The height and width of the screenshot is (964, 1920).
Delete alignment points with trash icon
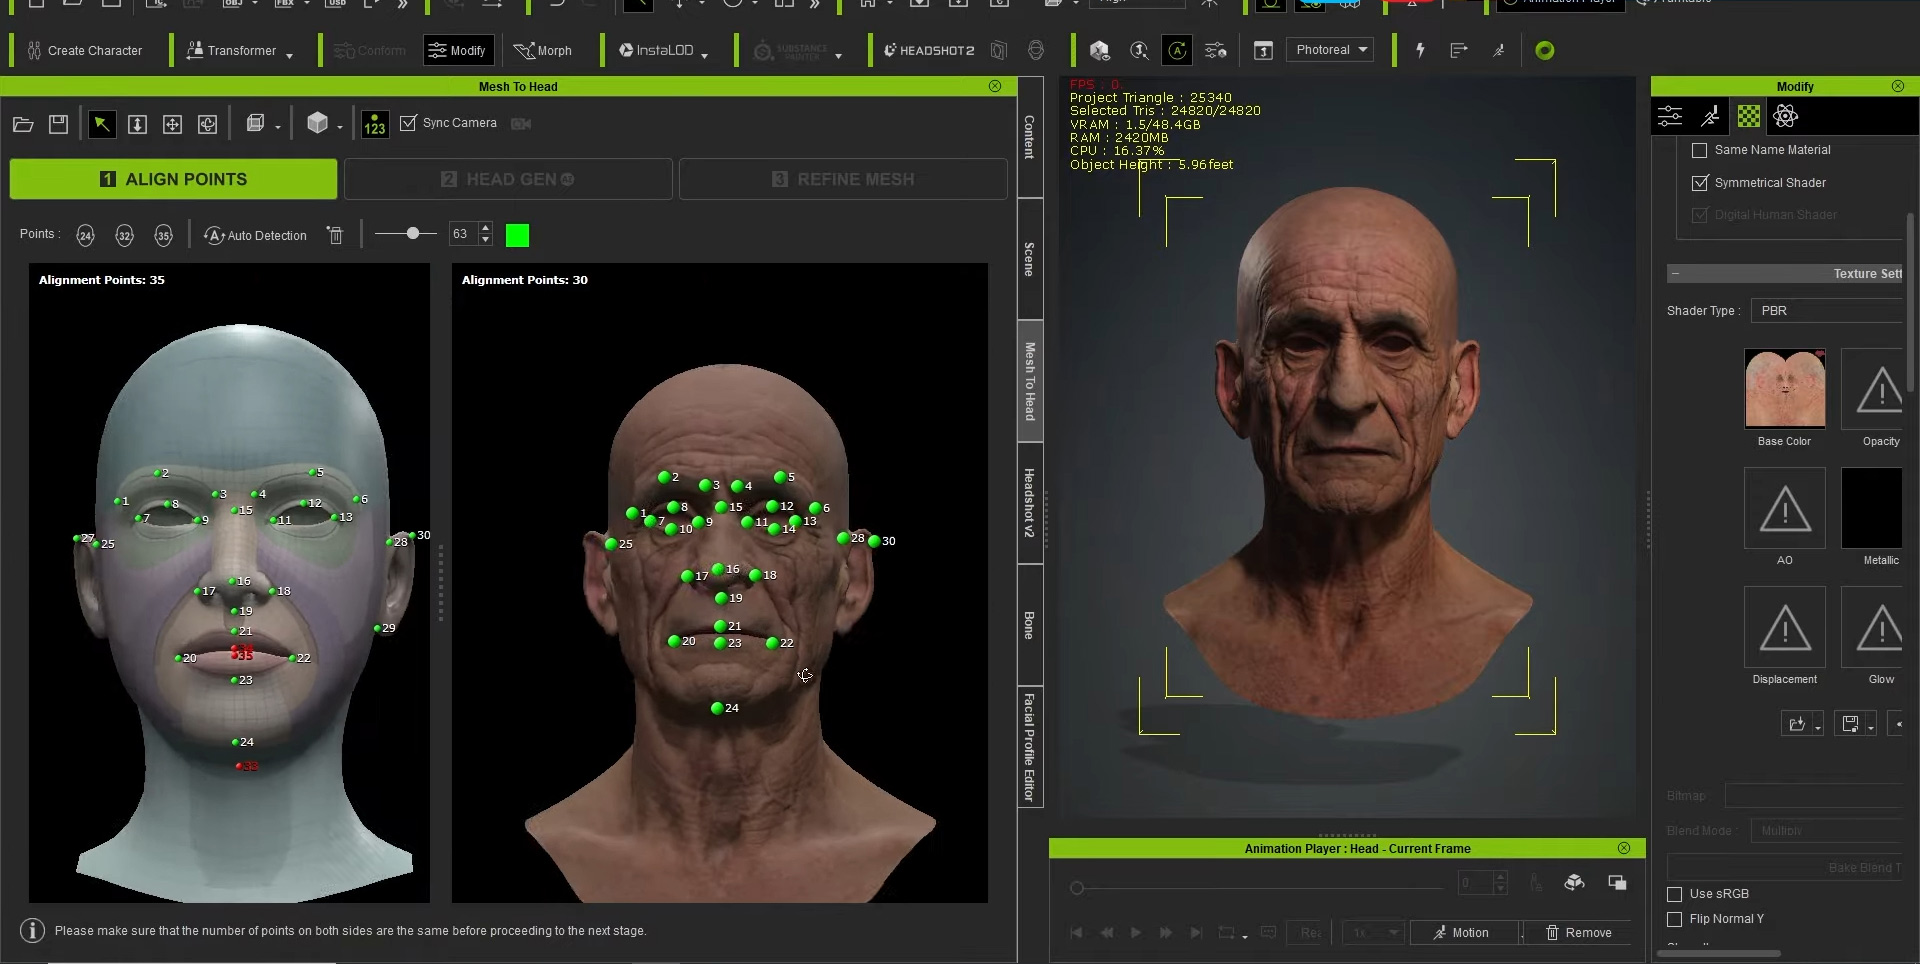pyautogui.click(x=336, y=236)
